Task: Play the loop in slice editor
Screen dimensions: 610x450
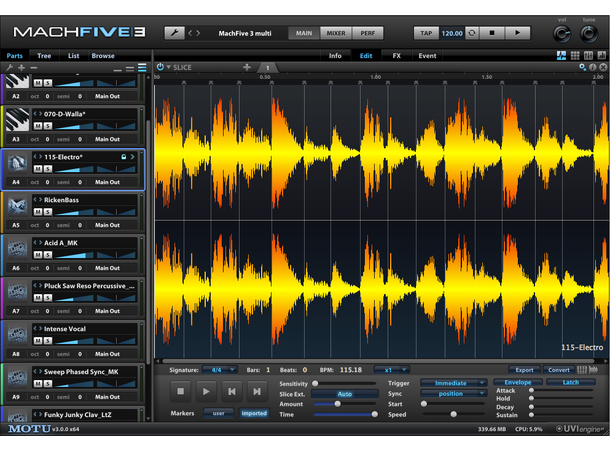Action: coord(206,391)
